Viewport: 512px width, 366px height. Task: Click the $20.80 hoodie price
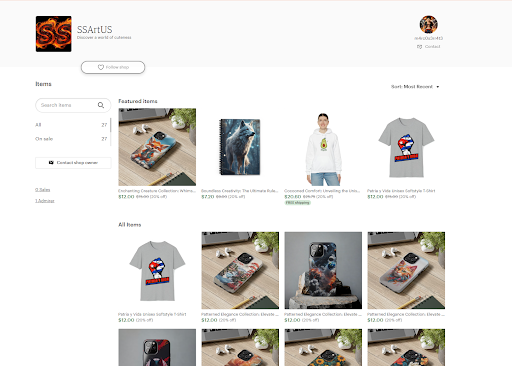(x=293, y=197)
